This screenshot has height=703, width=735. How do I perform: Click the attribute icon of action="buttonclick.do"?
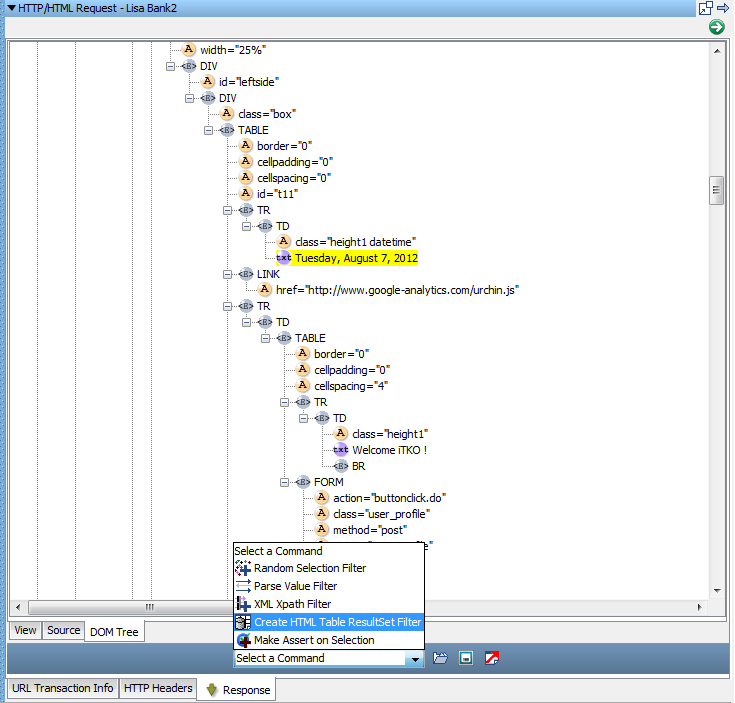pos(322,497)
